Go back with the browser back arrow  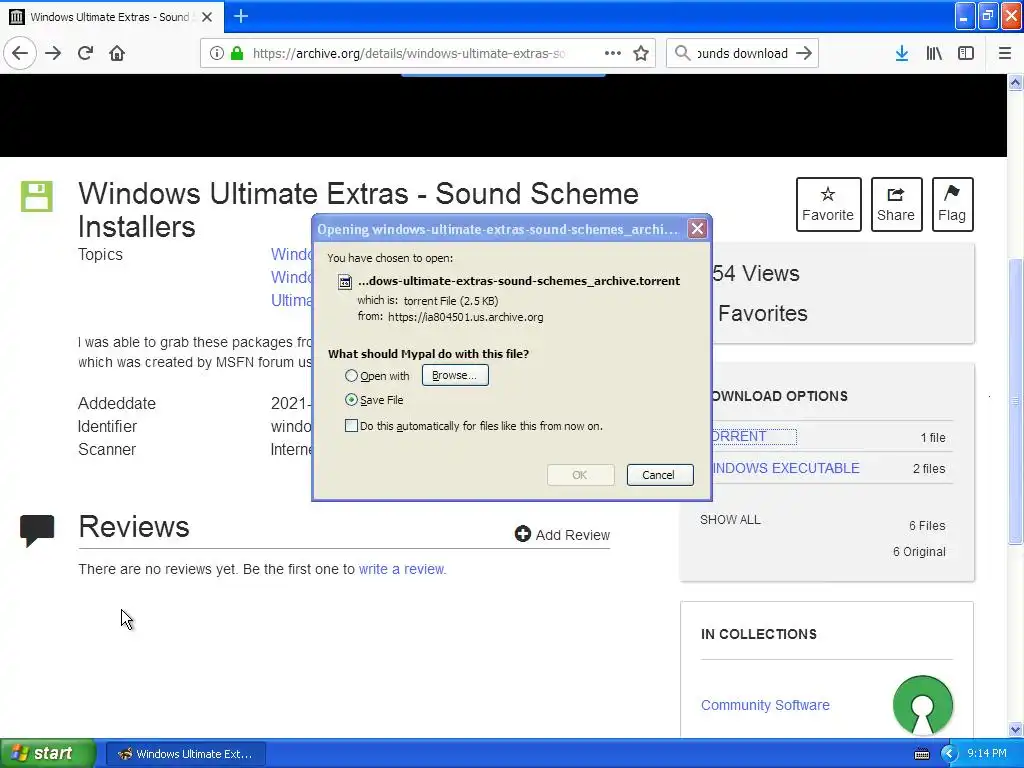click(x=20, y=53)
